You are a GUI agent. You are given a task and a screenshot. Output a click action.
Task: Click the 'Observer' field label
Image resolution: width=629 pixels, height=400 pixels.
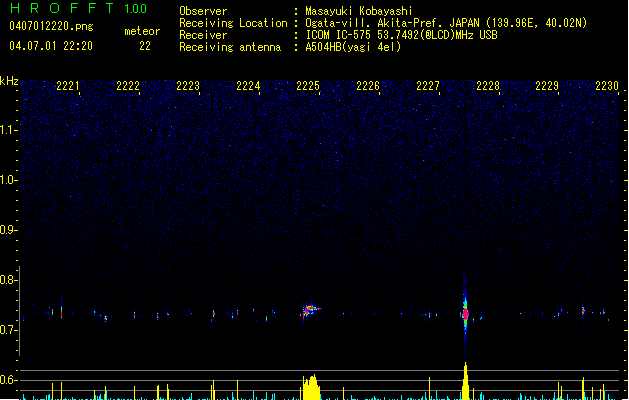click(x=203, y=11)
